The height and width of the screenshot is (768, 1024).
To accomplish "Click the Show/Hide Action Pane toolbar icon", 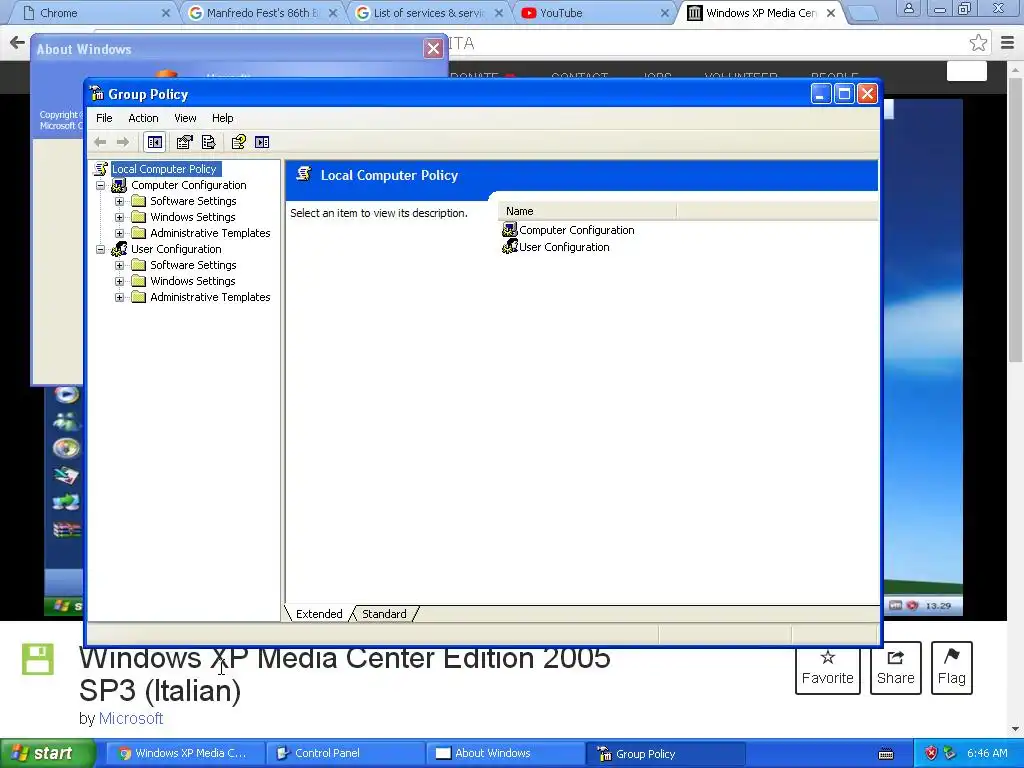I will tap(262, 142).
